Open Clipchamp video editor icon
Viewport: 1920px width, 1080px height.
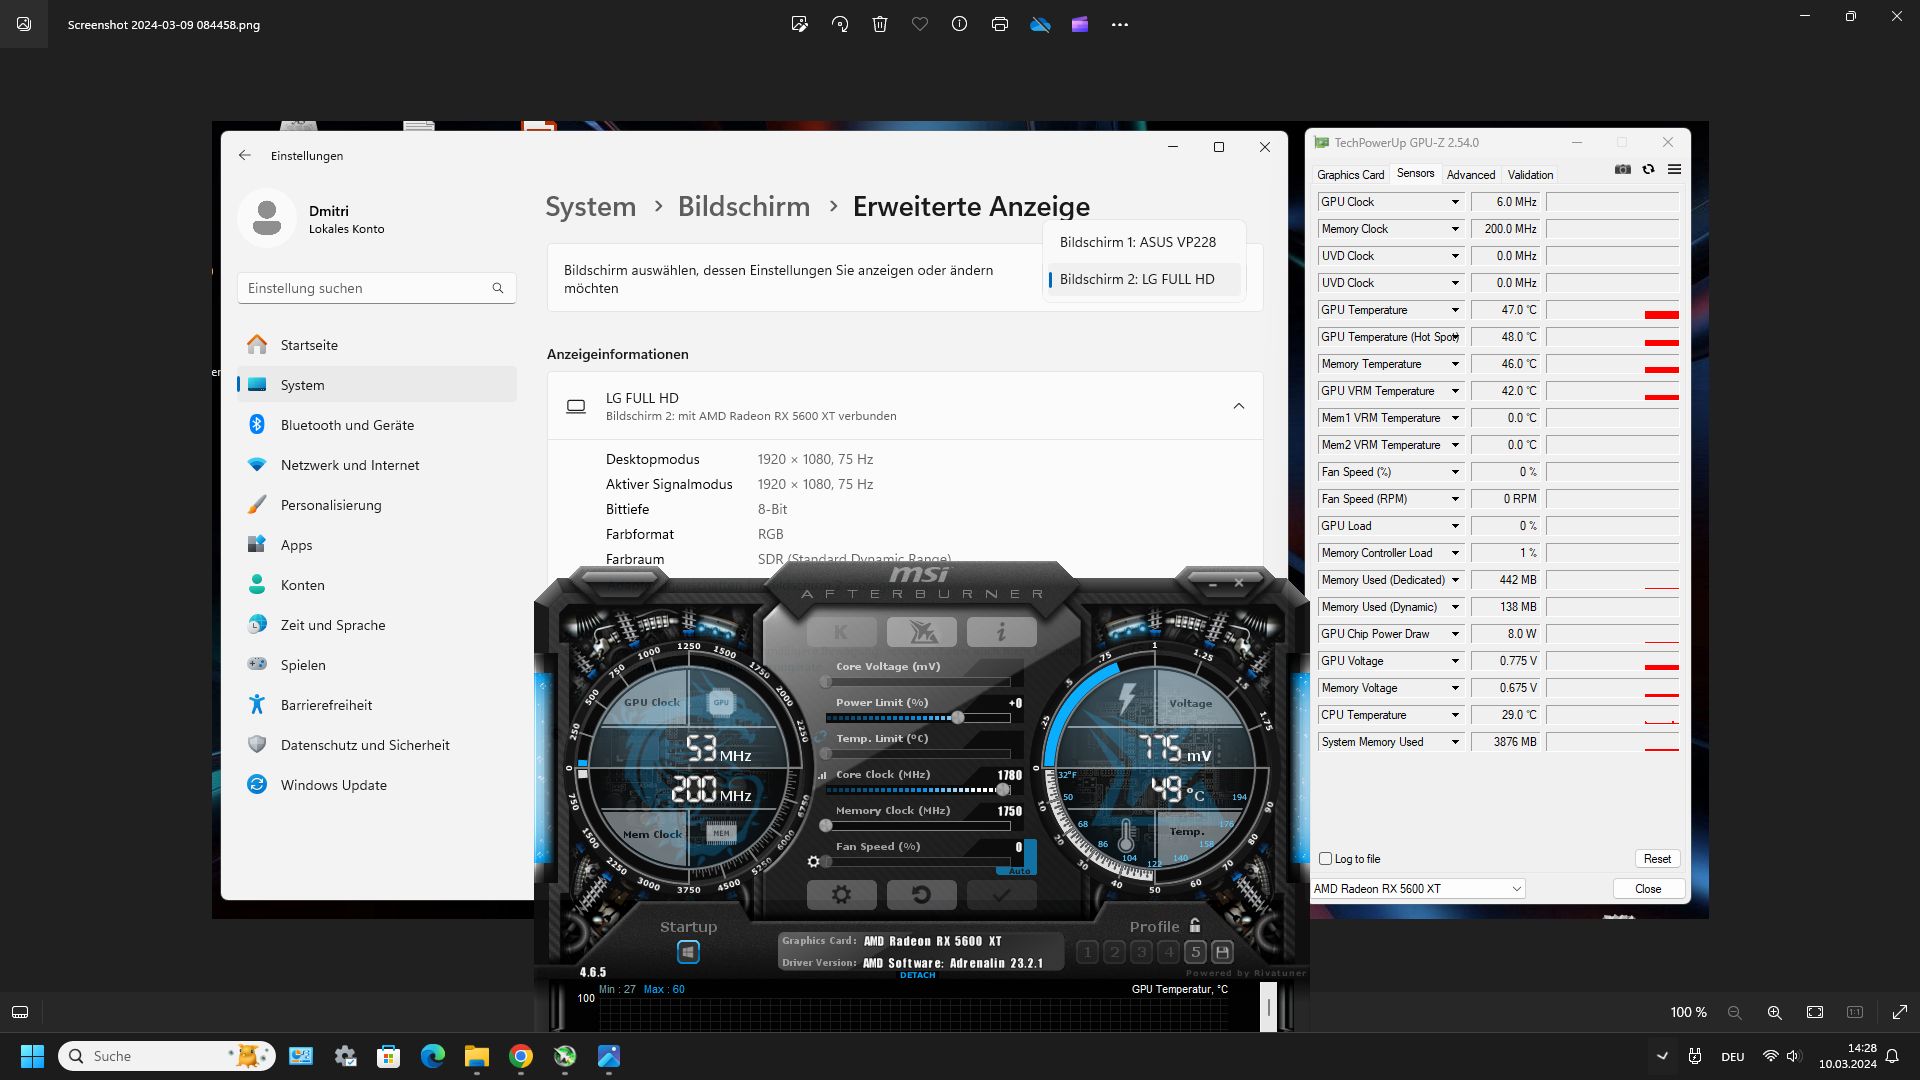pos(1080,24)
